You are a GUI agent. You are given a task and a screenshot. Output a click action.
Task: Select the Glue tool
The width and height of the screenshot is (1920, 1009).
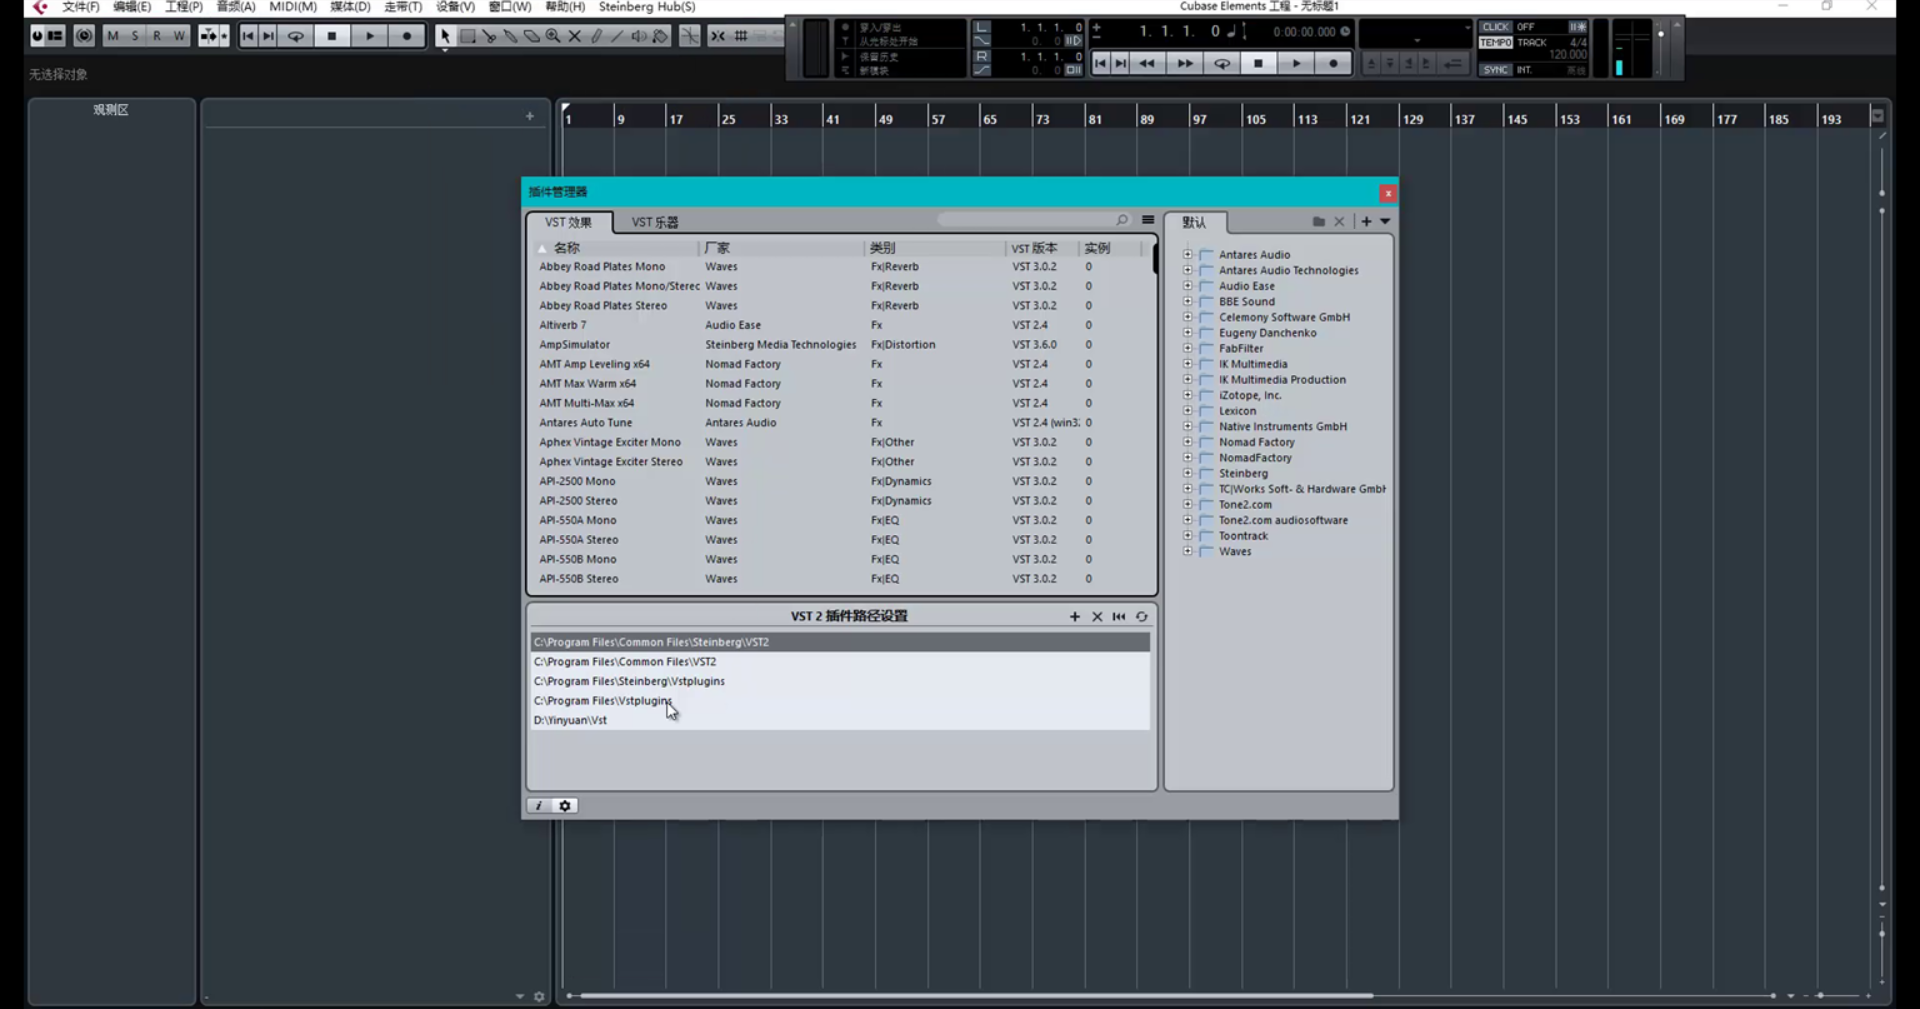[x=510, y=36]
